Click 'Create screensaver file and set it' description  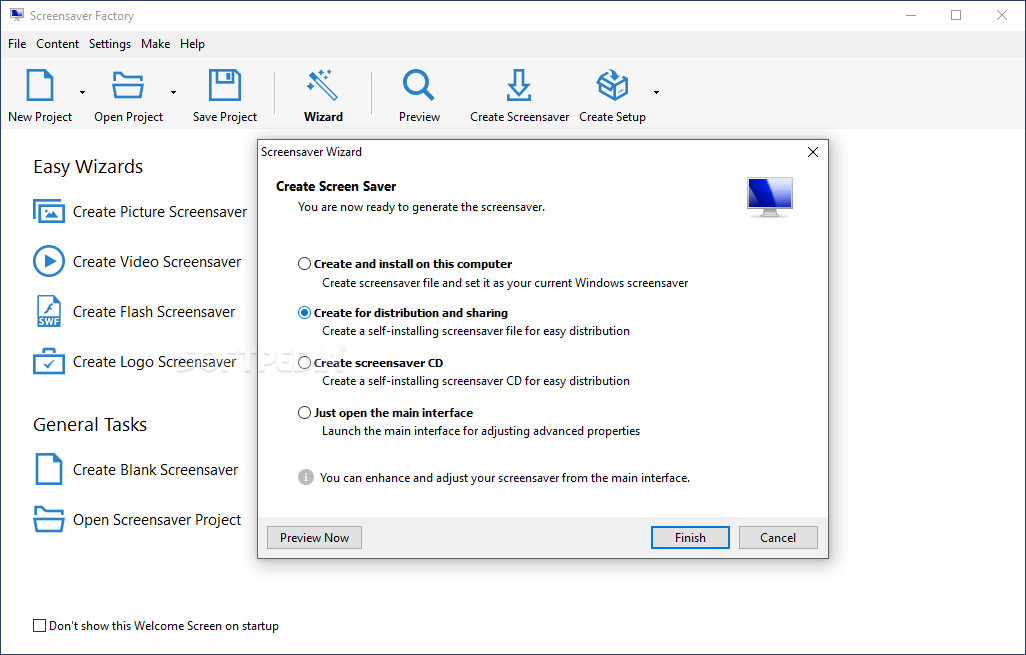[x=505, y=283]
